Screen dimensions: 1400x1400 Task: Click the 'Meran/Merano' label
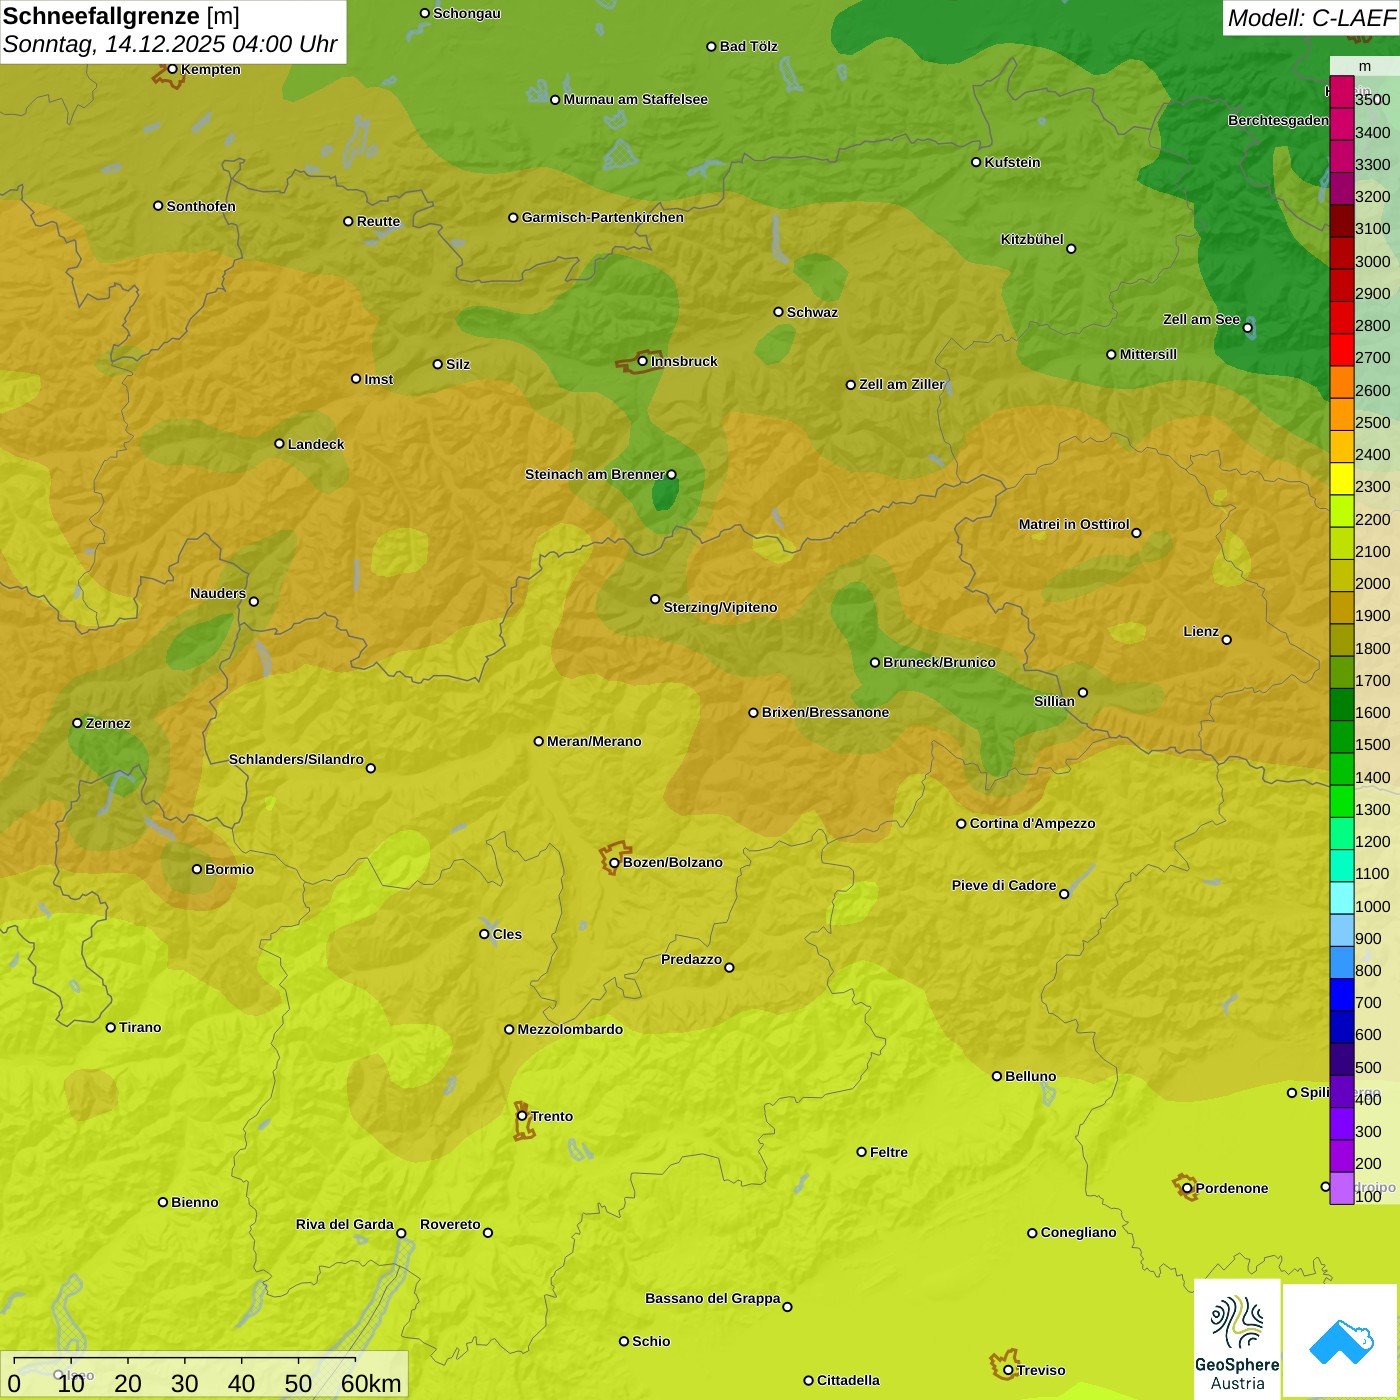click(594, 741)
